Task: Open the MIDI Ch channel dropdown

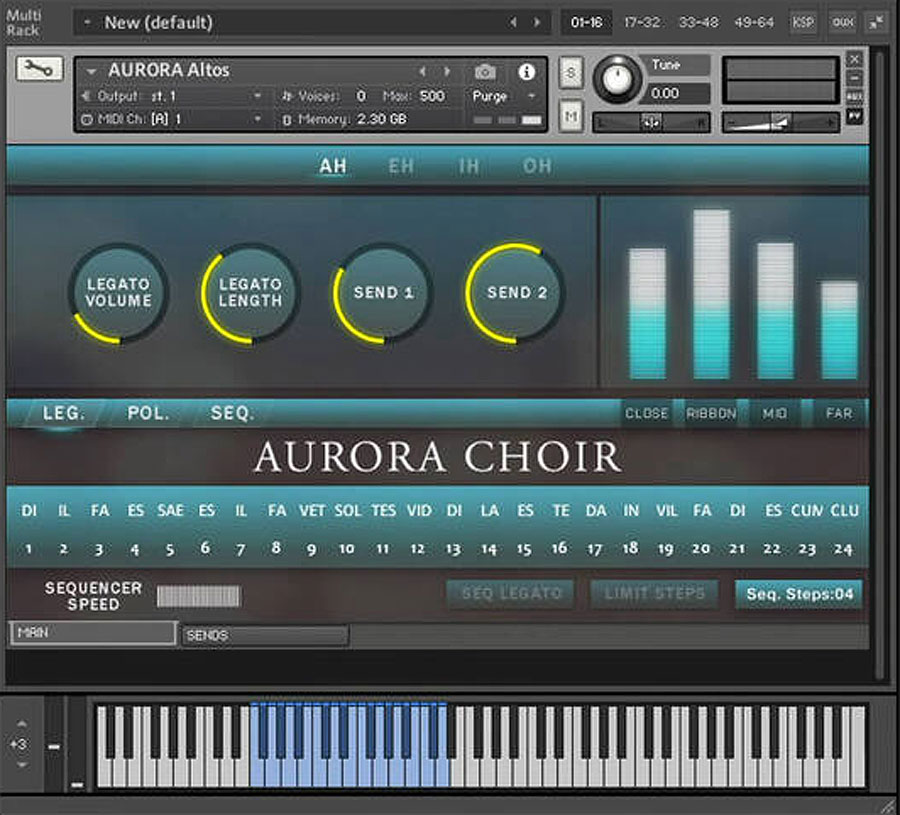Action: (174, 119)
